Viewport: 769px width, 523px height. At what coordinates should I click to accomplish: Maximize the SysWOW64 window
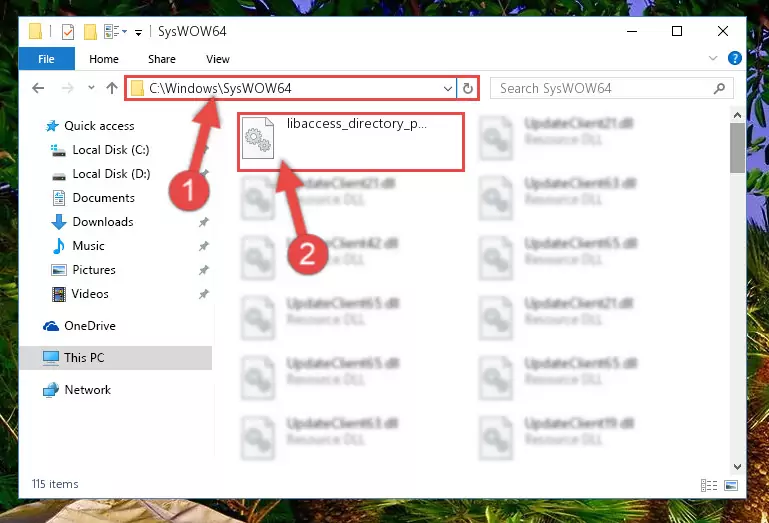click(x=677, y=31)
